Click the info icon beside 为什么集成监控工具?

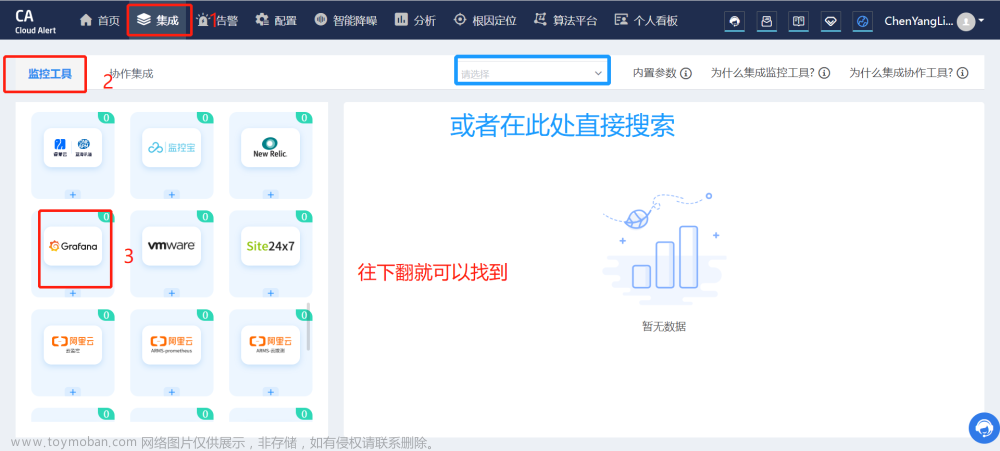point(824,73)
